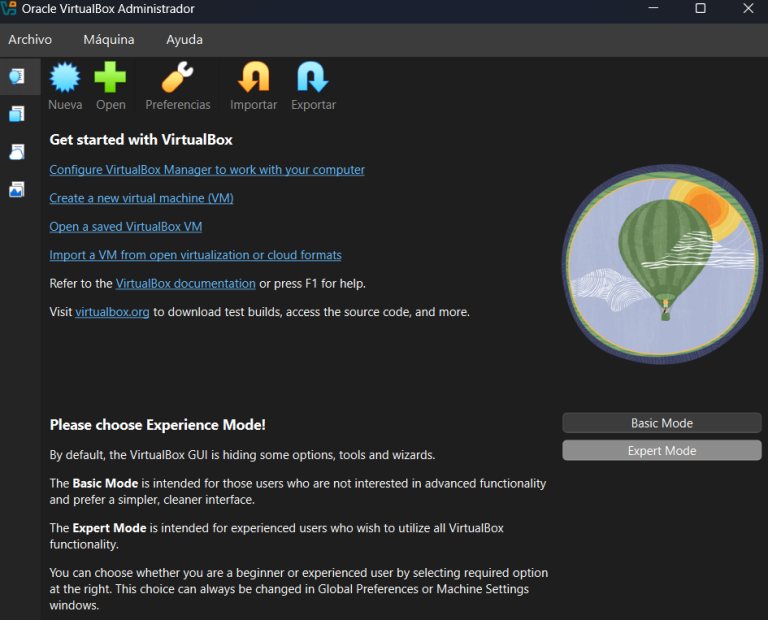
Task: Click the blue Exportar arrow icon
Action: pyautogui.click(x=313, y=78)
